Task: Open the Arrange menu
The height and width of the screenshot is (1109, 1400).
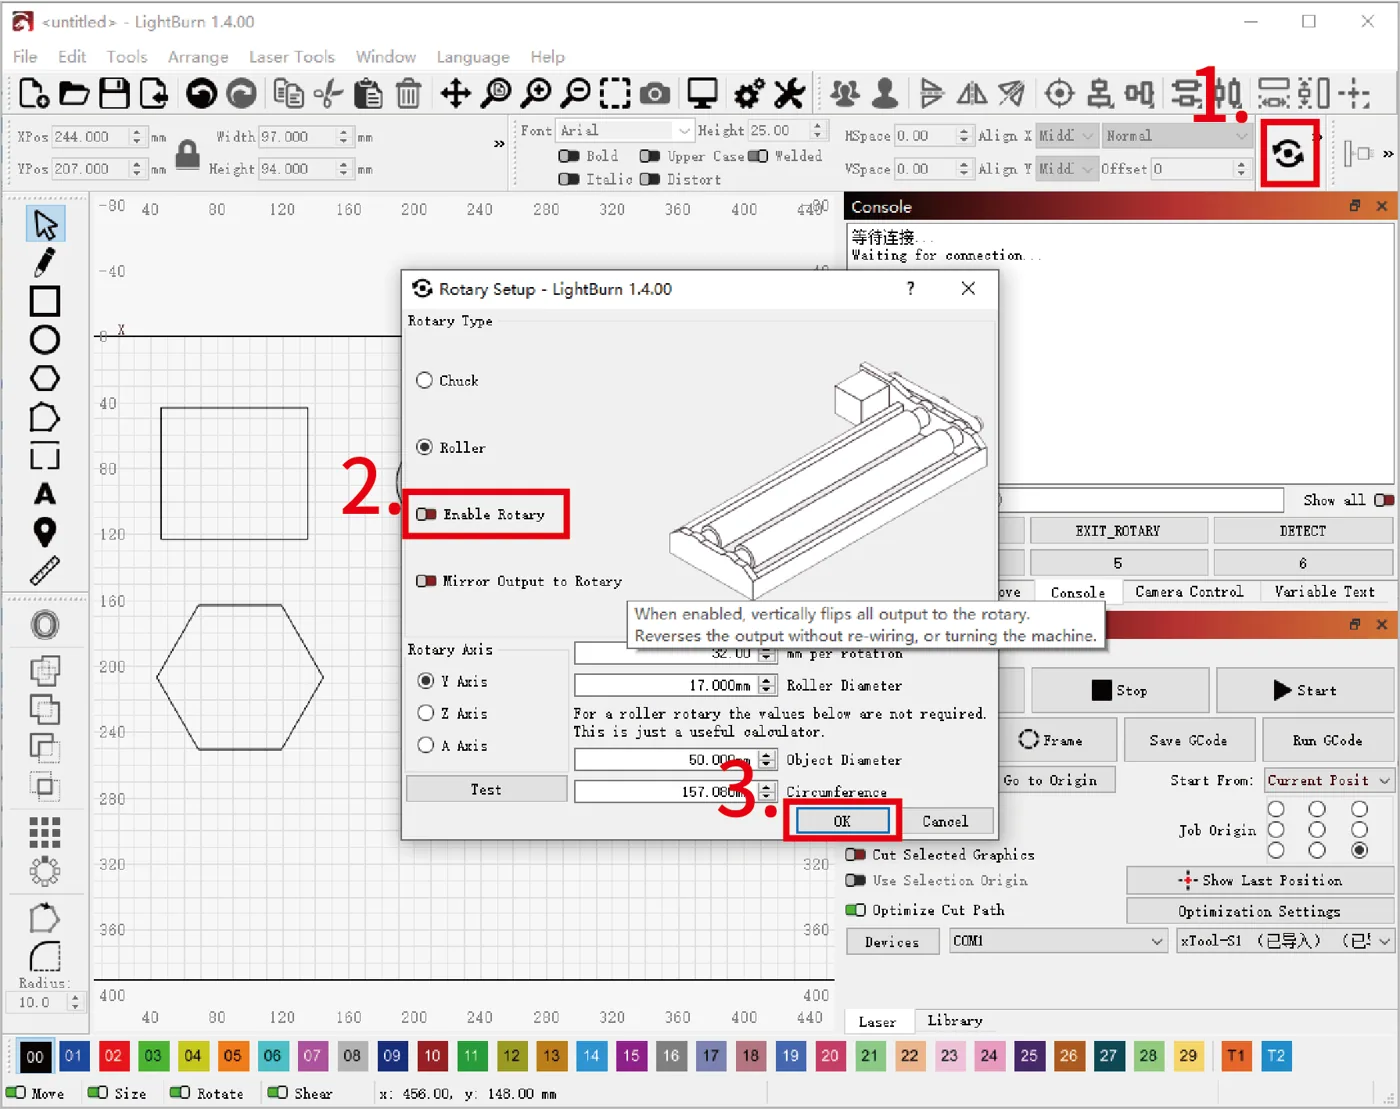Action: 198,57
